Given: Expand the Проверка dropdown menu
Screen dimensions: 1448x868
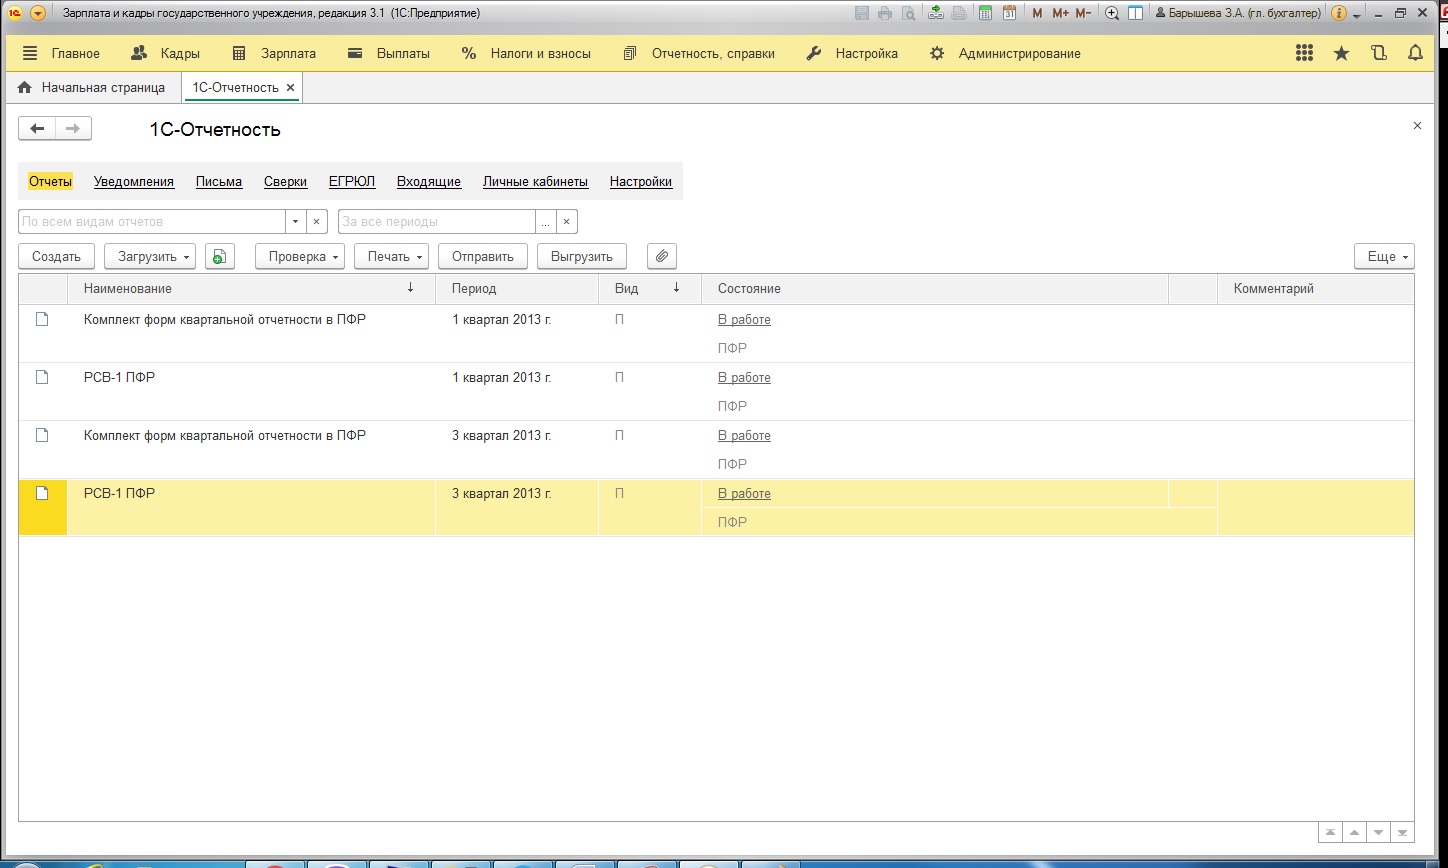Looking at the screenshot, I should pyautogui.click(x=300, y=257).
